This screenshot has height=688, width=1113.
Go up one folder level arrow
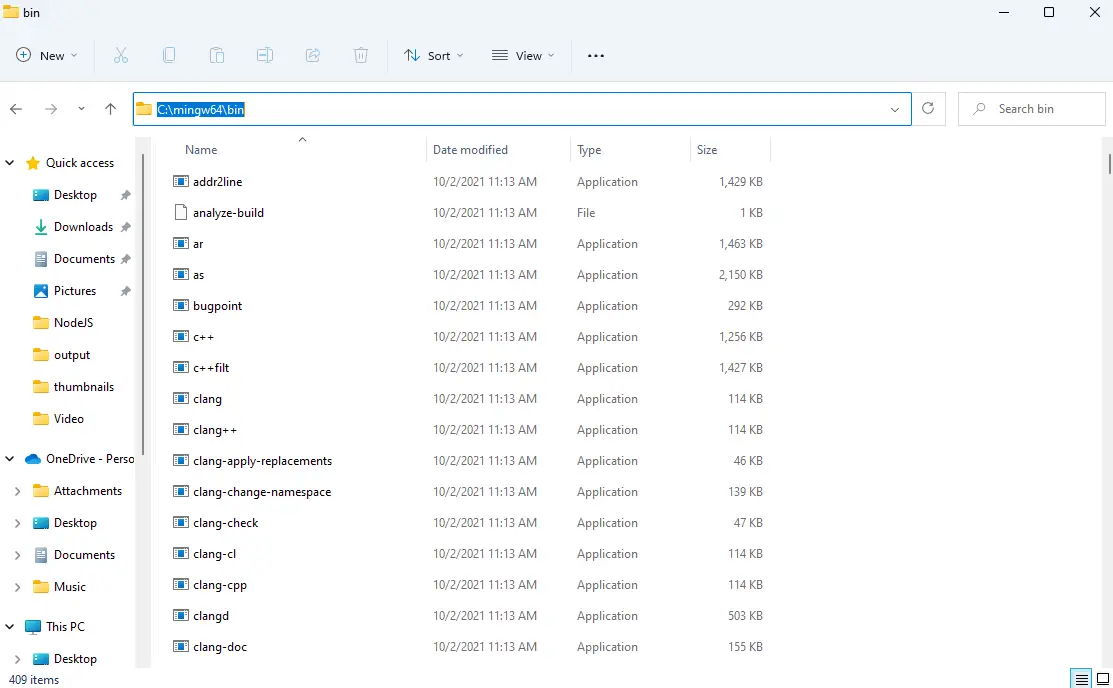point(111,109)
